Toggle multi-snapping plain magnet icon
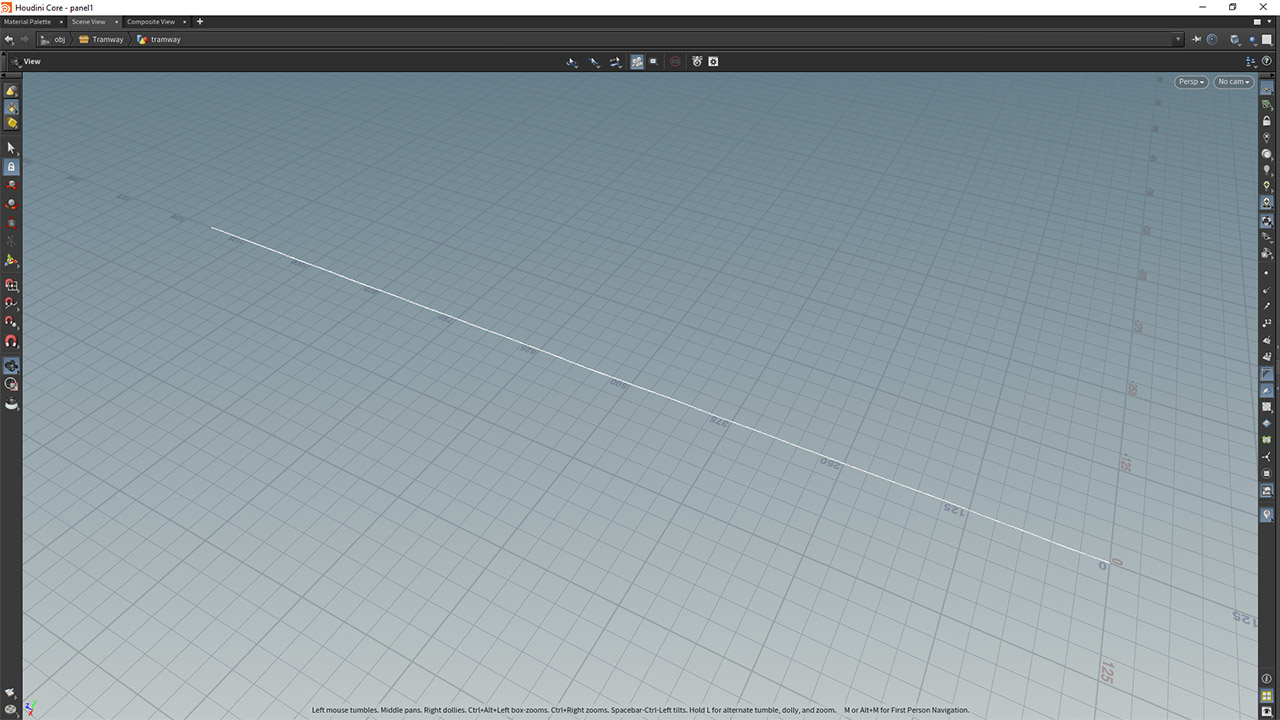This screenshot has height=720, width=1280. pos(11,341)
